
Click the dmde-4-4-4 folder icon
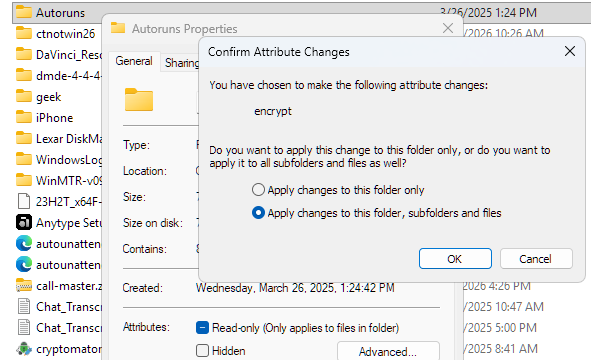pyautogui.click(x=24, y=75)
